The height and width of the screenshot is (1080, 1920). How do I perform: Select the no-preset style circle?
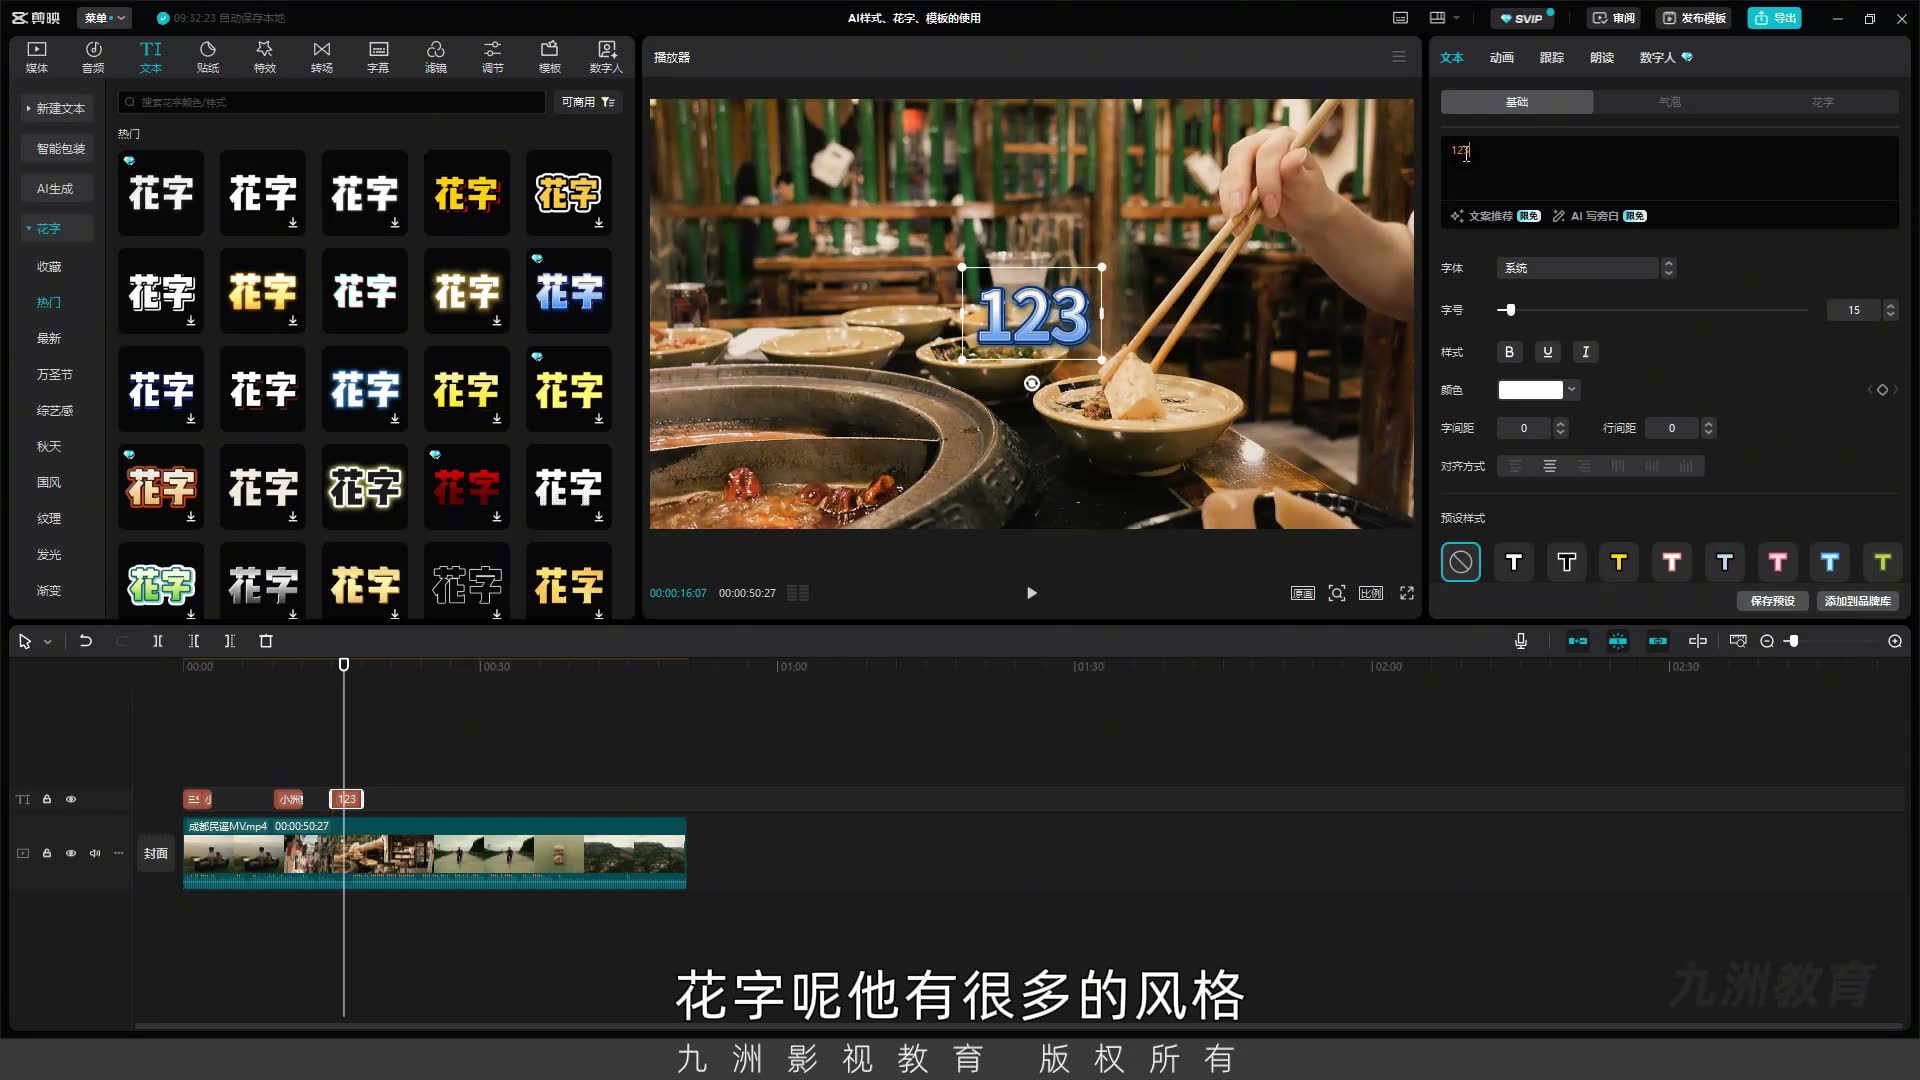(x=1461, y=562)
